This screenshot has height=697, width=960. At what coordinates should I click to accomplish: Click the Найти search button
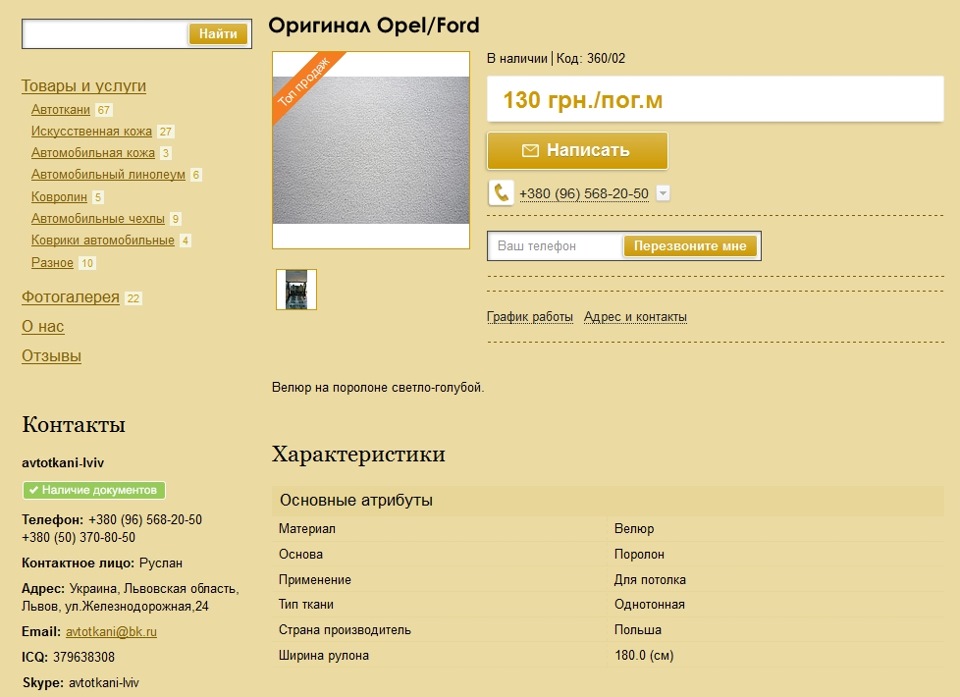[x=218, y=34]
